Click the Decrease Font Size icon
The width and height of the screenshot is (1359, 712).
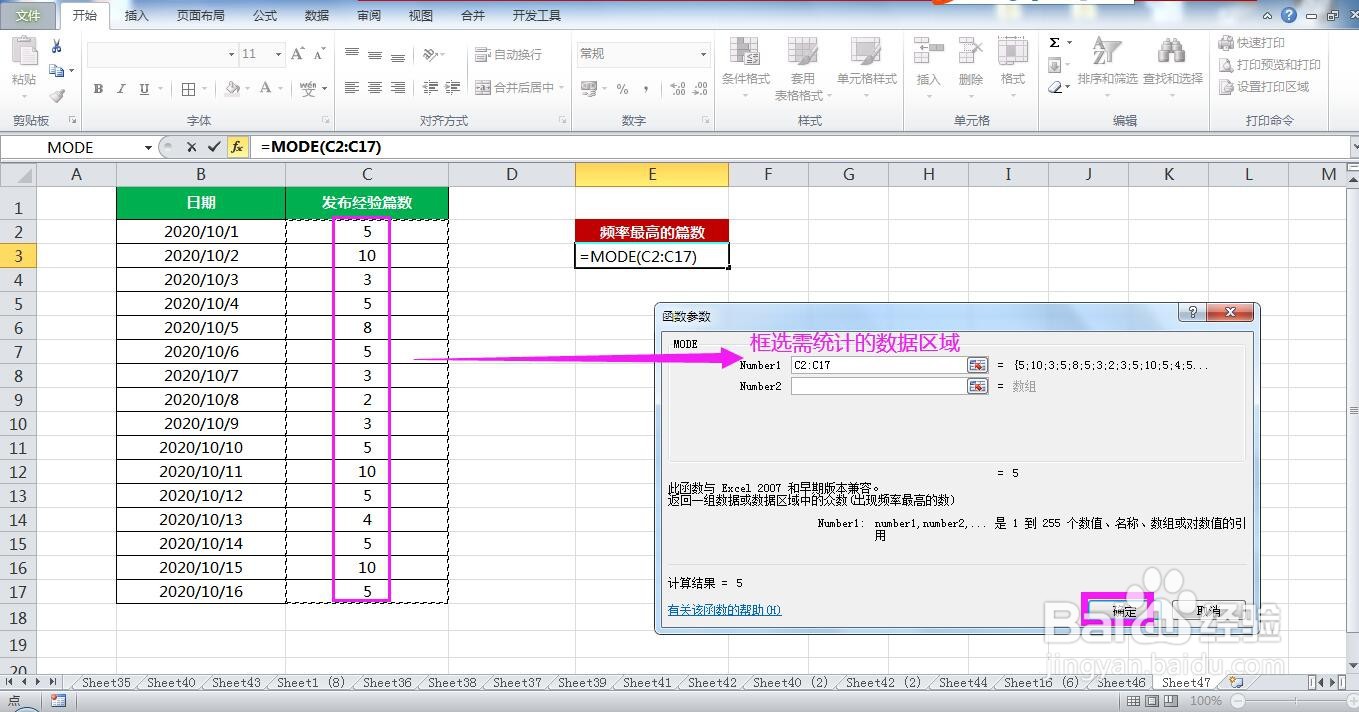pyautogui.click(x=319, y=54)
